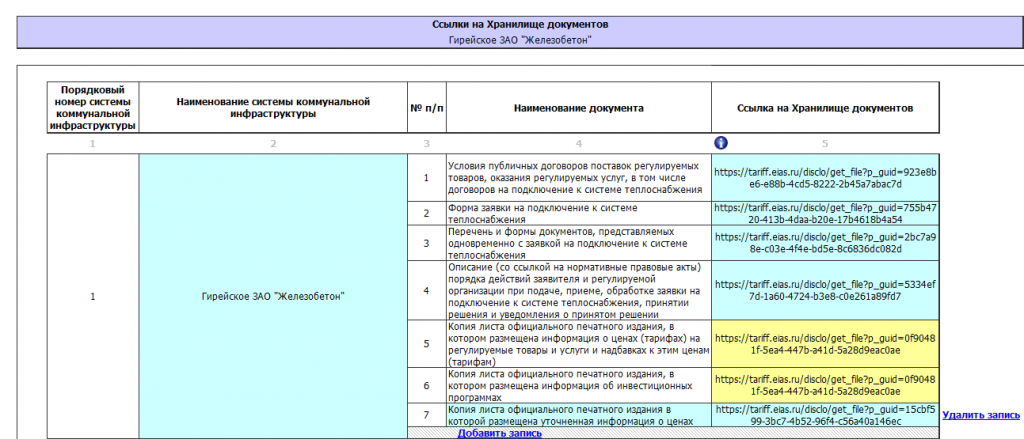Click row number 3 in № п/п column
Screen dimensions: 1024x439
pos(426,243)
